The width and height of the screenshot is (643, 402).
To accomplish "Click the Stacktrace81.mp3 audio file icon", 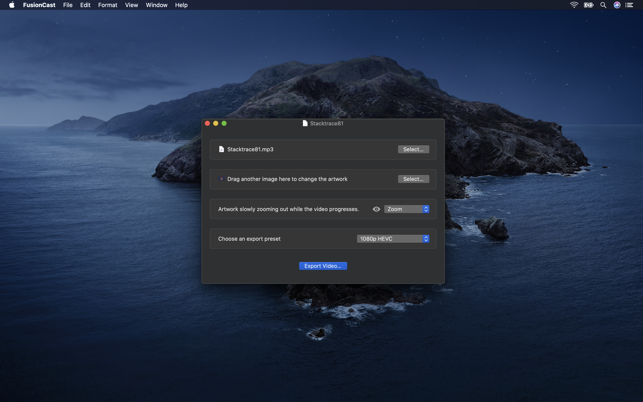I will click(221, 149).
